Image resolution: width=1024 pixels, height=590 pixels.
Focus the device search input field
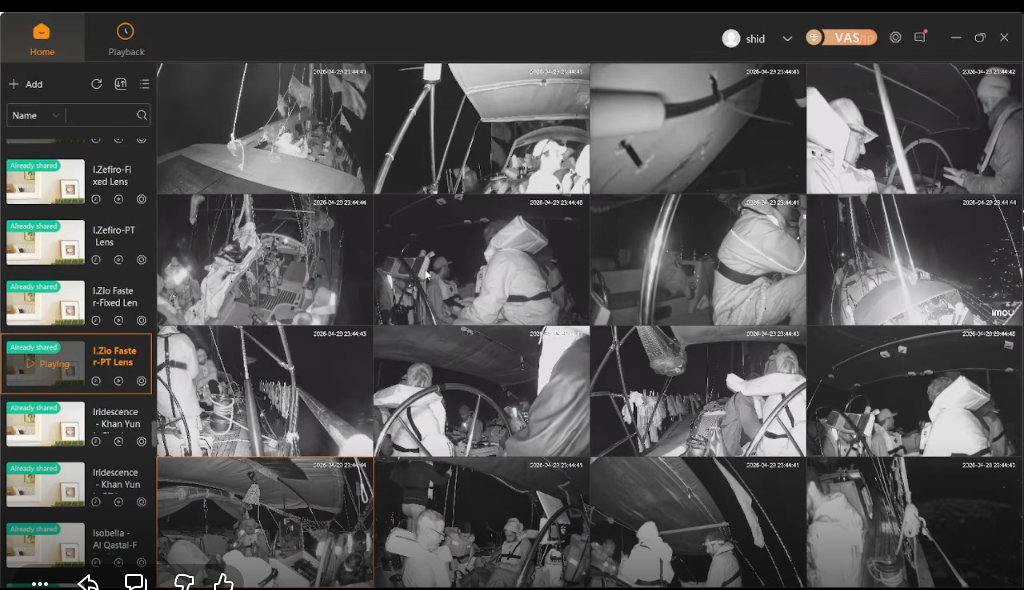point(101,116)
